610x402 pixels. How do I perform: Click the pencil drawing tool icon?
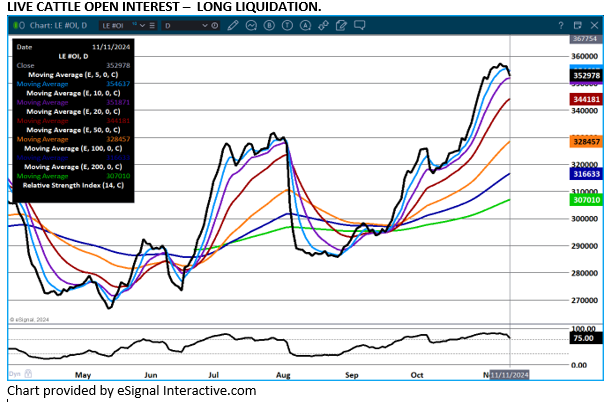231,24
